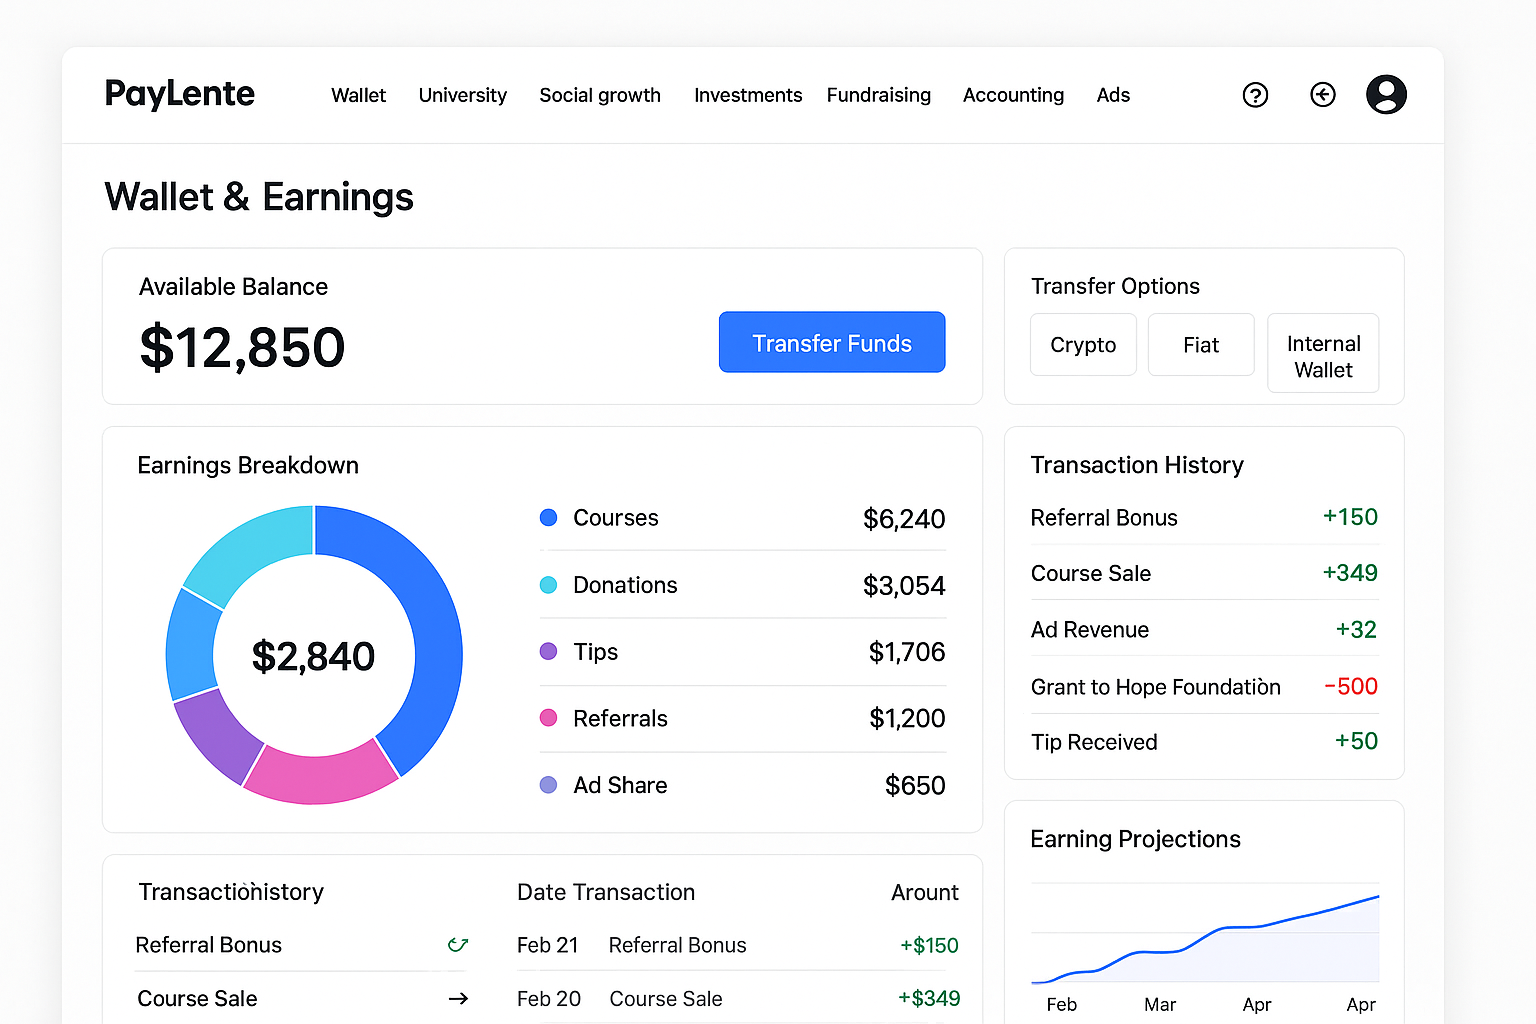The width and height of the screenshot is (1536, 1024).
Task: Click the Earnings Breakdown heading
Action: [248, 465]
